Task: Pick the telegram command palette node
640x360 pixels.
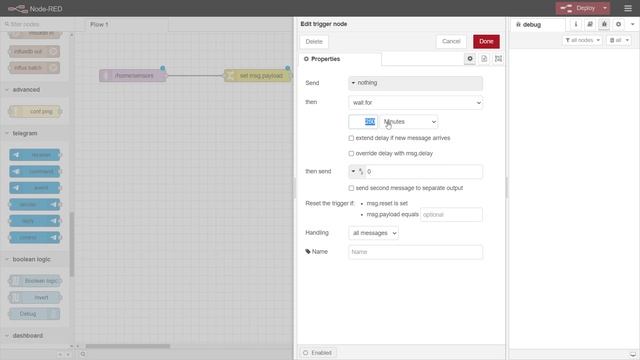Action: [x=35, y=171]
